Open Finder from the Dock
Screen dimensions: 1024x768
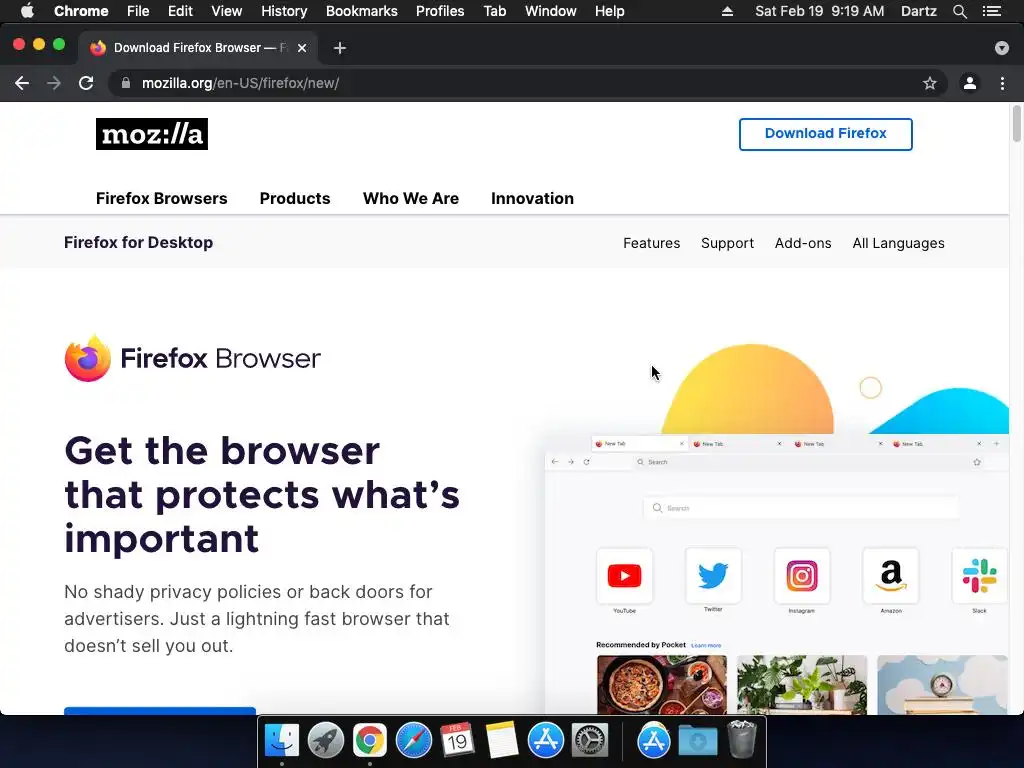pyautogui.click(x=281, y=740)
